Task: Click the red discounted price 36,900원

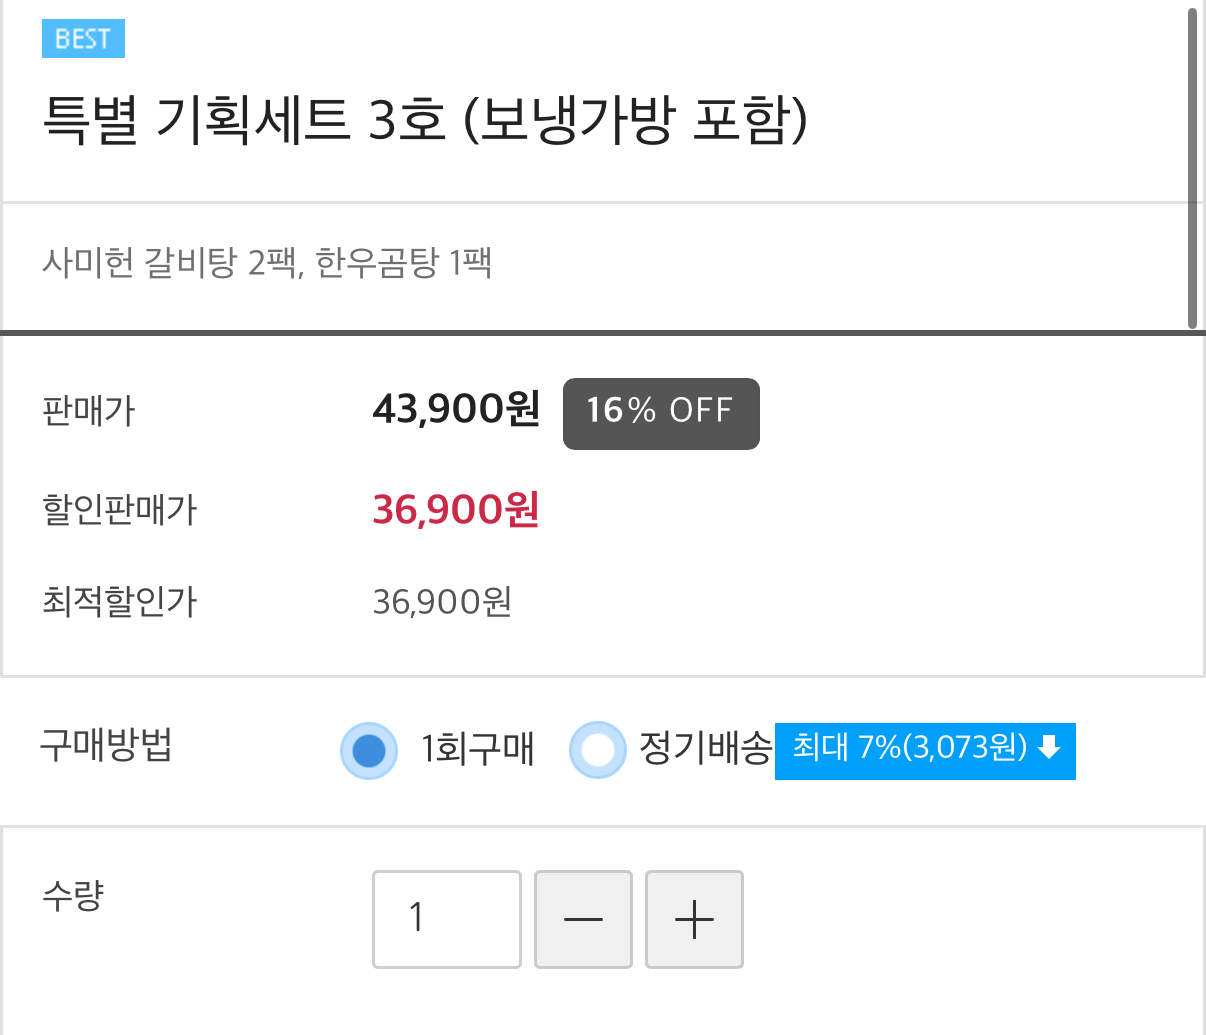Action: (456, 510)
